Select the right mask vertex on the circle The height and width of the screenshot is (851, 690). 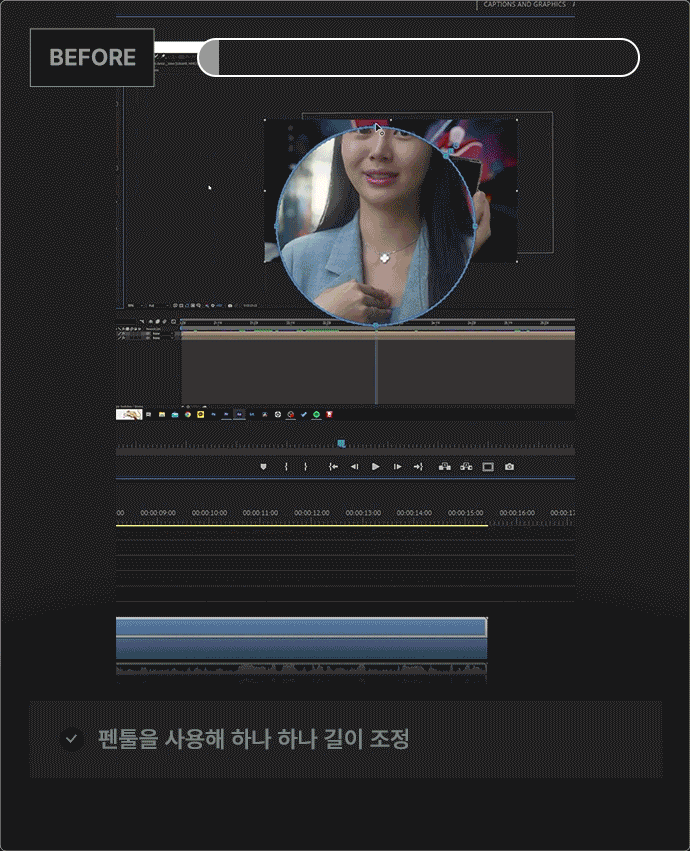475,226
